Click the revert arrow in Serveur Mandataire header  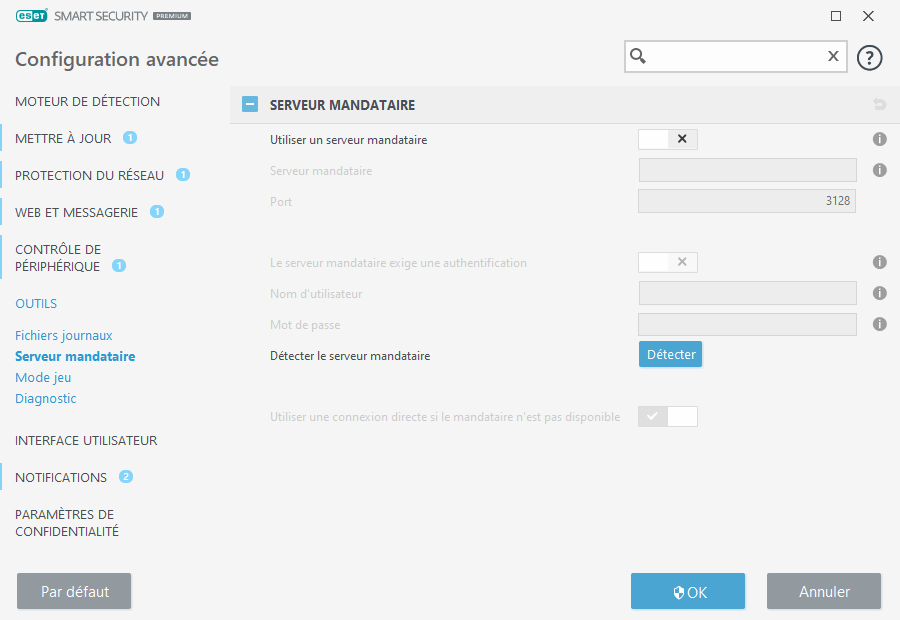pyautogui.click(x=879, y=104)
